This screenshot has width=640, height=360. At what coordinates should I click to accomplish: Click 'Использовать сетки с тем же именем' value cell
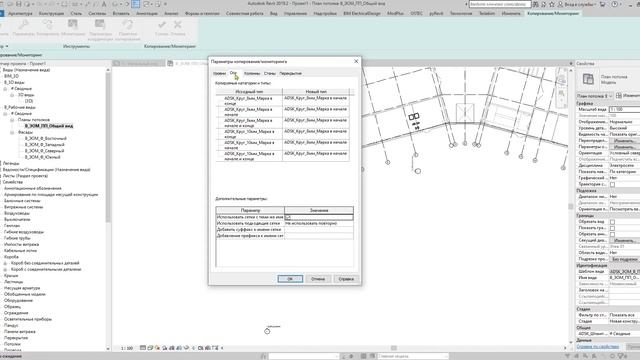319,217
